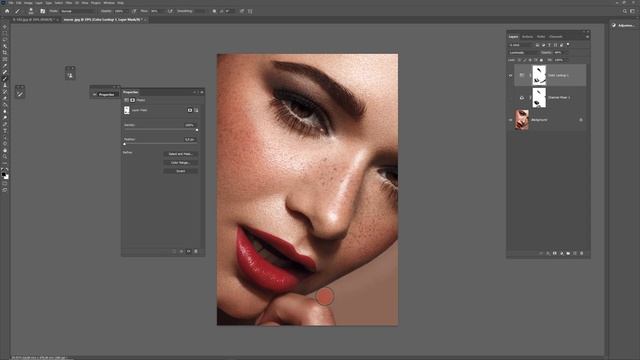Image resolution: width=640 pixels, height=360 pixels.
Task: Create a new layer icon
Action: pyautogui.click(x=575, y=253)
